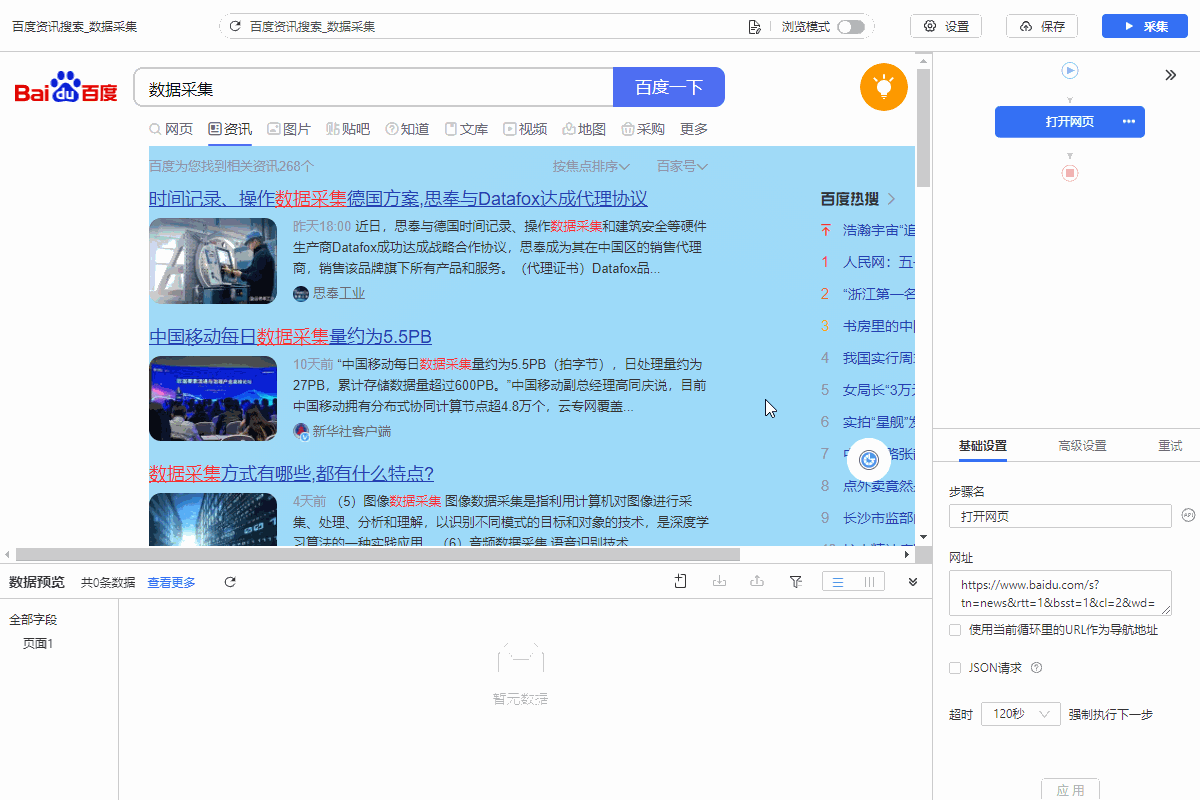Switch data preview to row list view
The height and width of the screenshot is (800, 1200).
tap(838, 582)
